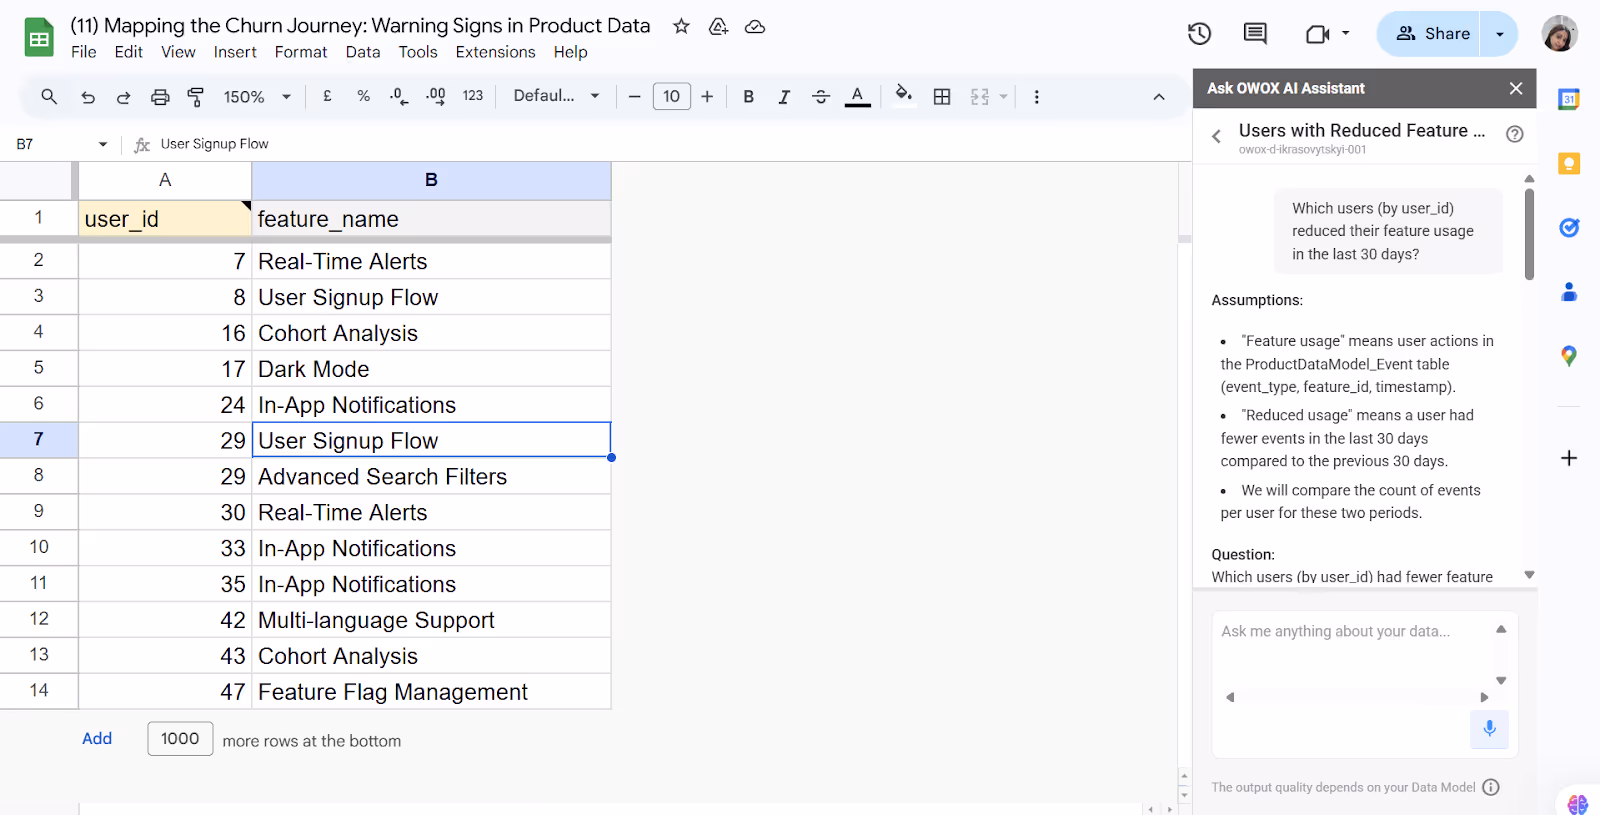Viewport: 1600px width, 815px height.
Task: Increase decimal places
Action: (x=436, y=96)
